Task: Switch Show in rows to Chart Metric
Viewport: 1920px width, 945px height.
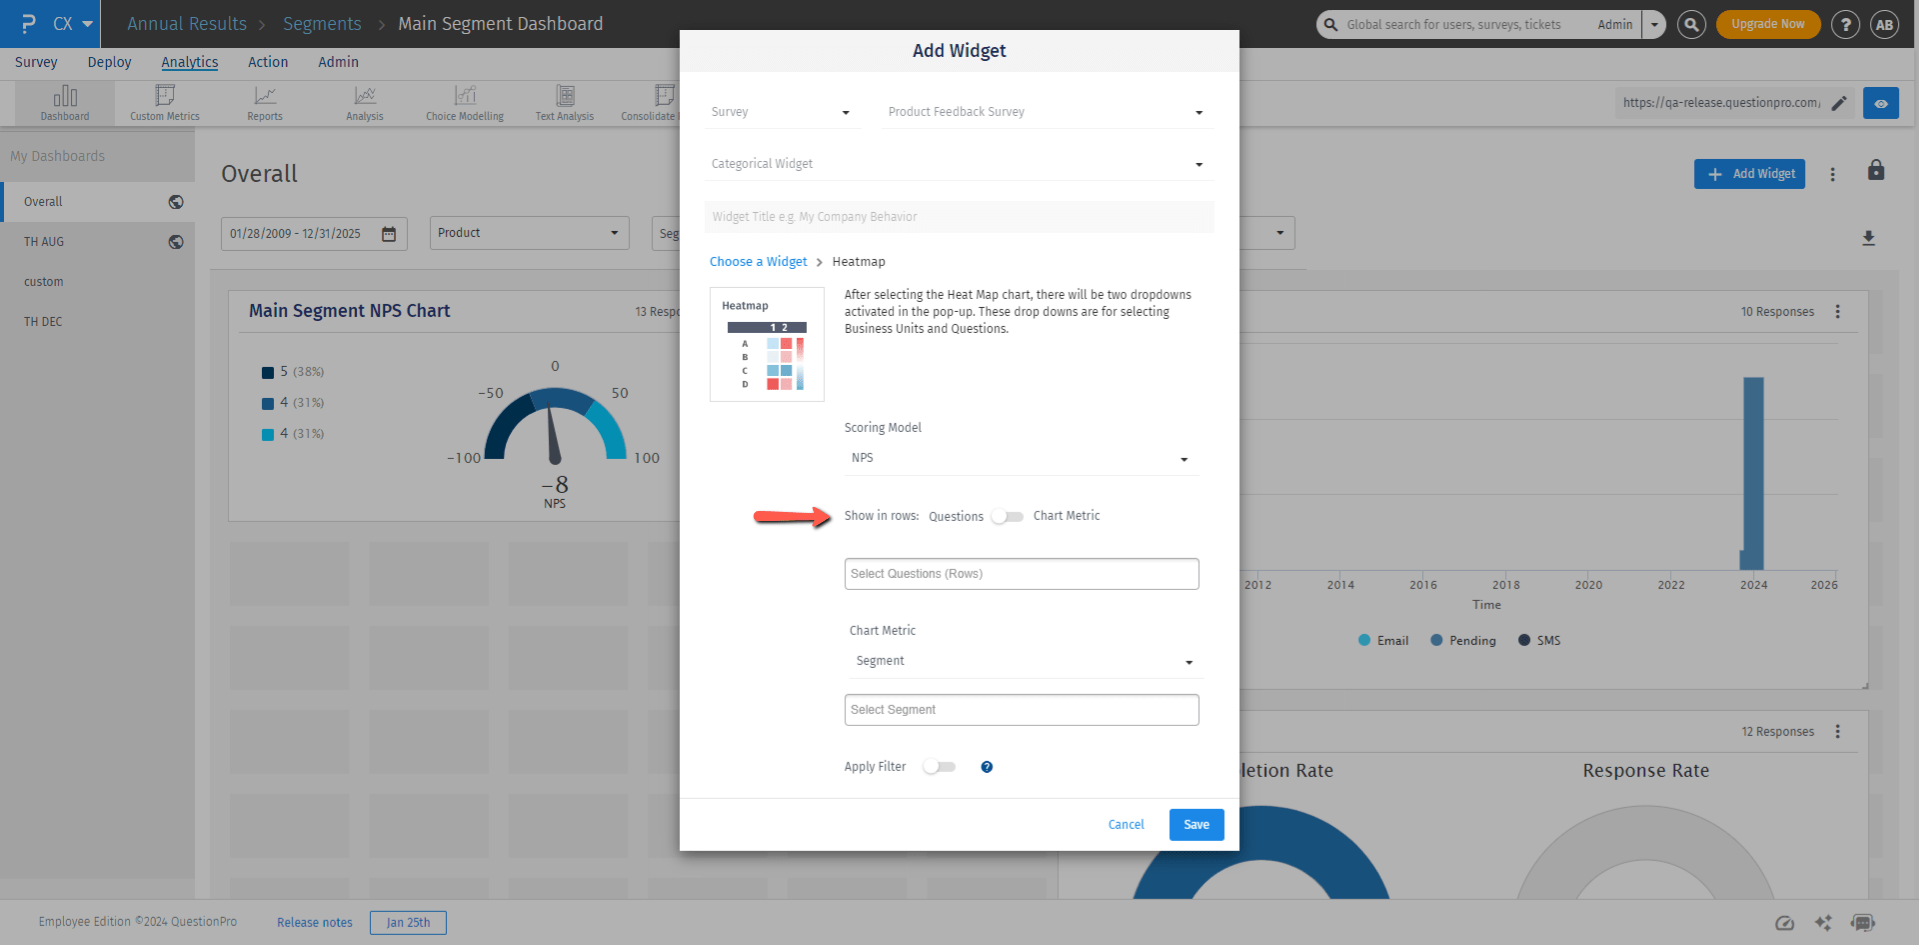Action: (1007, 515)
